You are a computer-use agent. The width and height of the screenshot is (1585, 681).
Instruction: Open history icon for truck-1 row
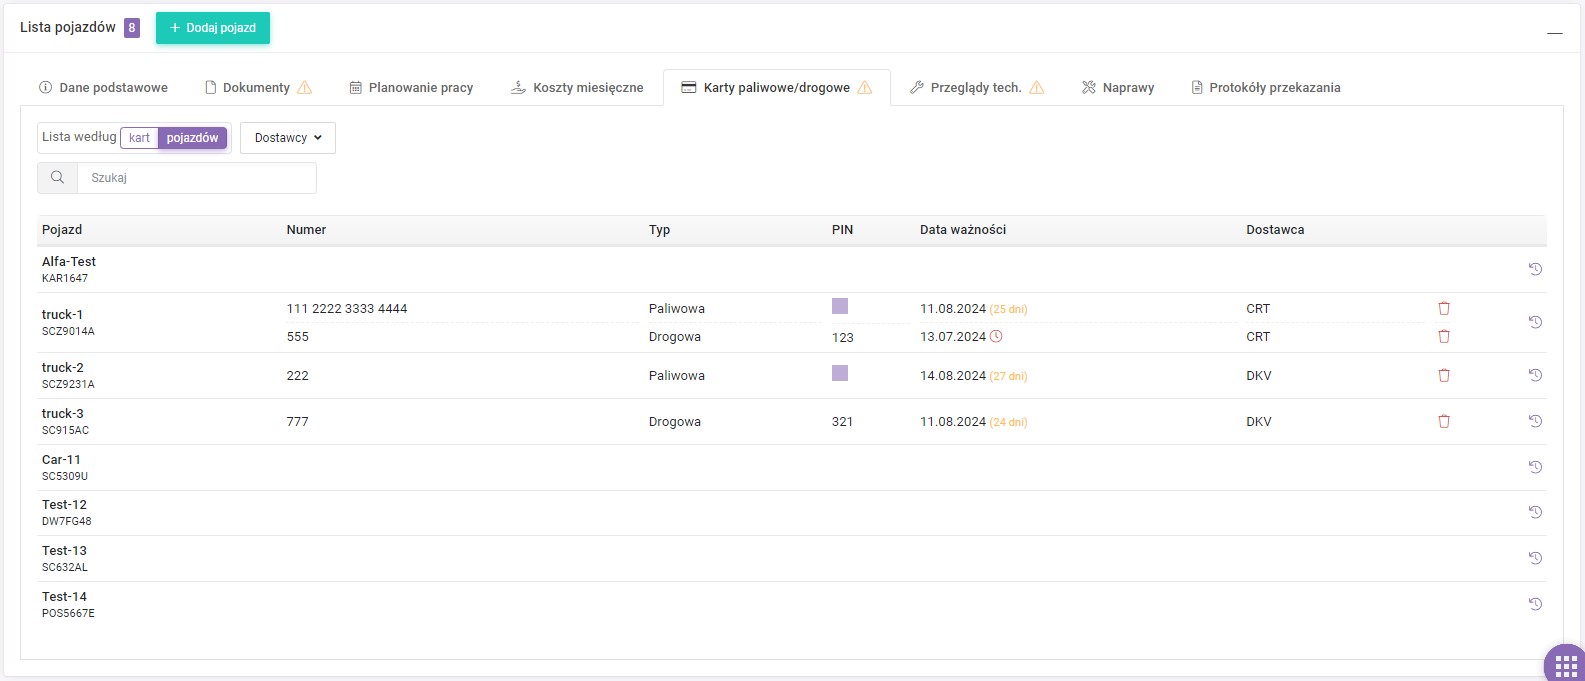1535,322
